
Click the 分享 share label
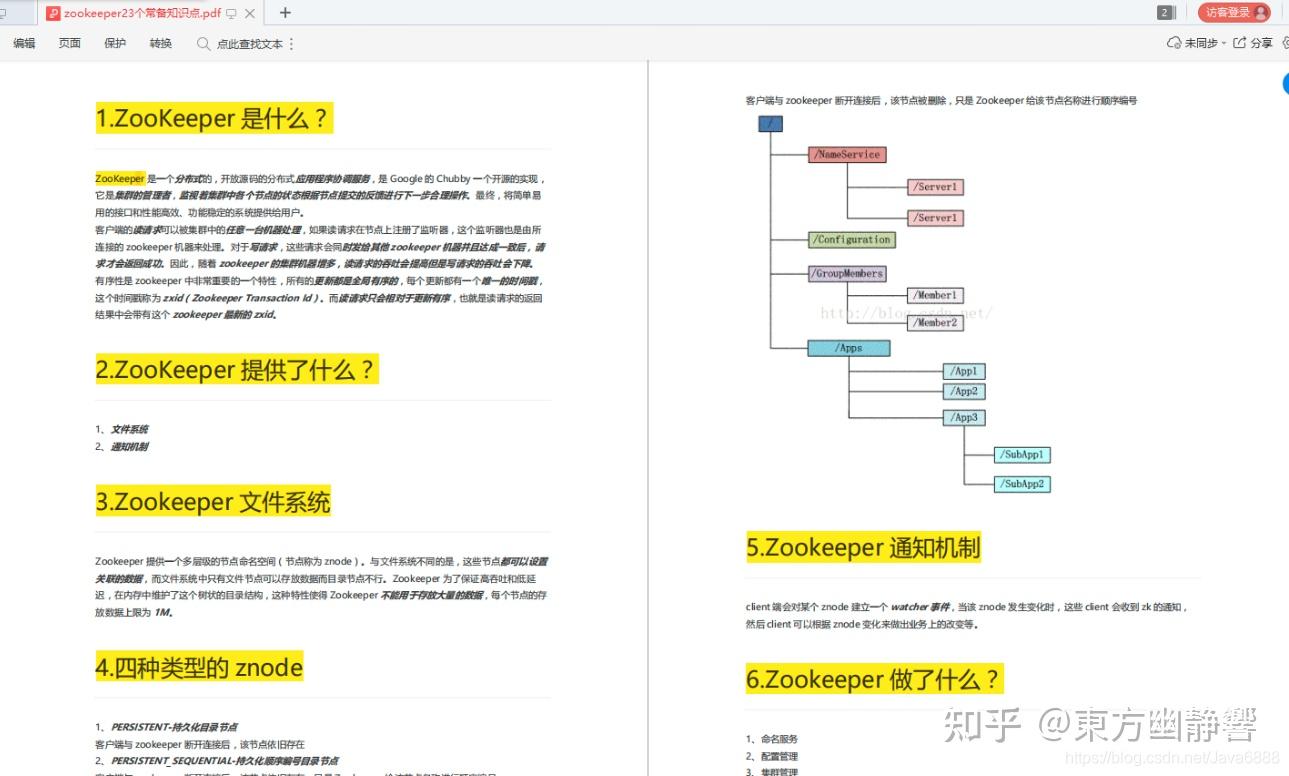coord(1262,44)
